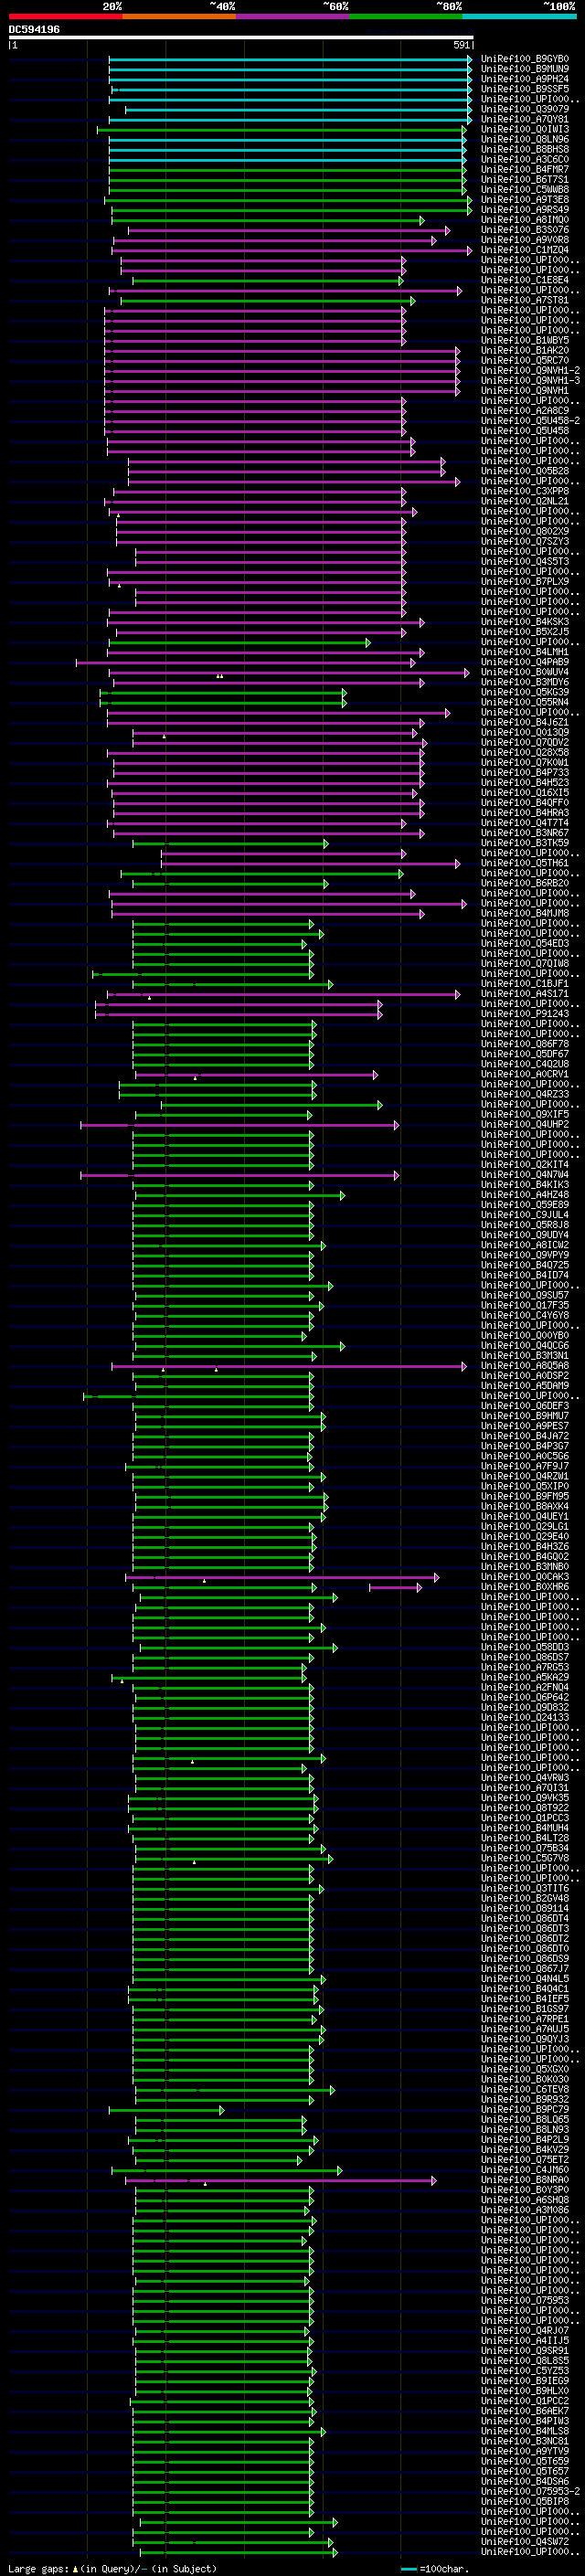Select label UniRef100_B3S076
Viewport: 585px width, 2576px height.
pos(525,230)
